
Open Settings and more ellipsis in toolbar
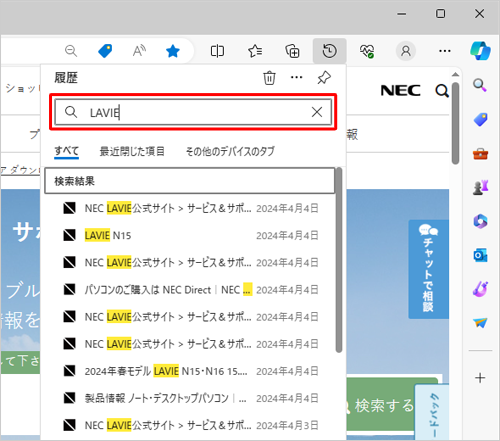click(x=445, y=51)
